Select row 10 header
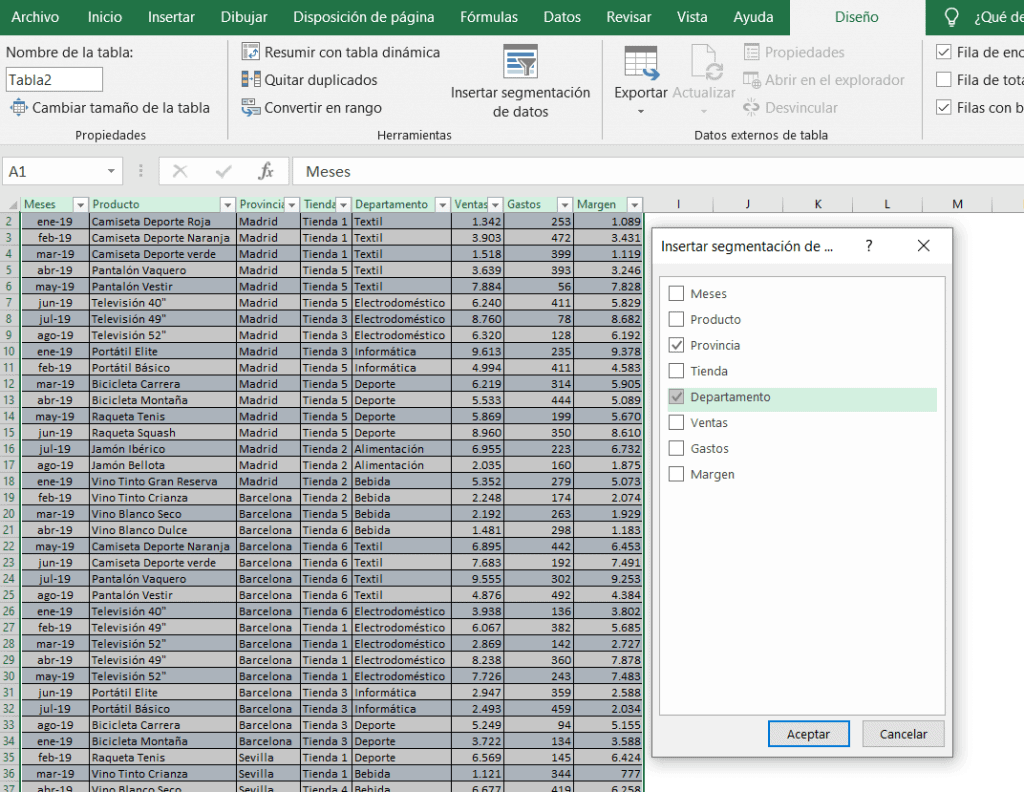This screenshot has width=1024, height=792. tap(10, 351)
